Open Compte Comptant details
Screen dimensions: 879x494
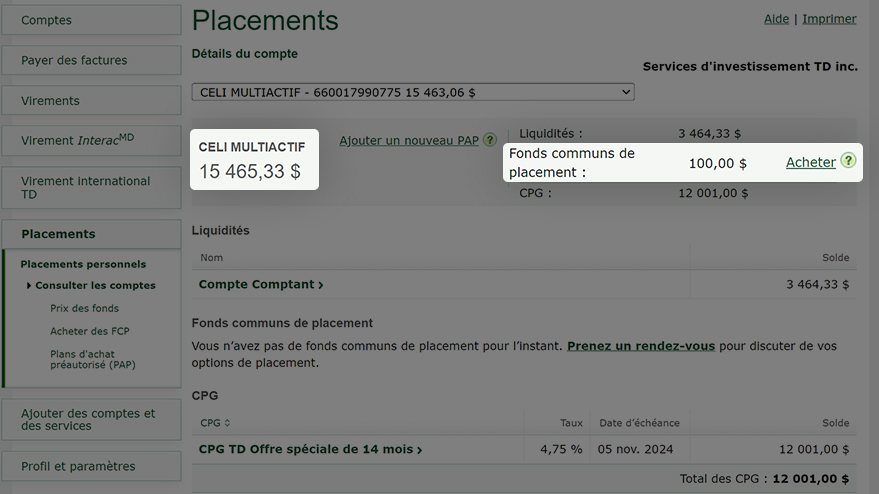tap(261, 284)
